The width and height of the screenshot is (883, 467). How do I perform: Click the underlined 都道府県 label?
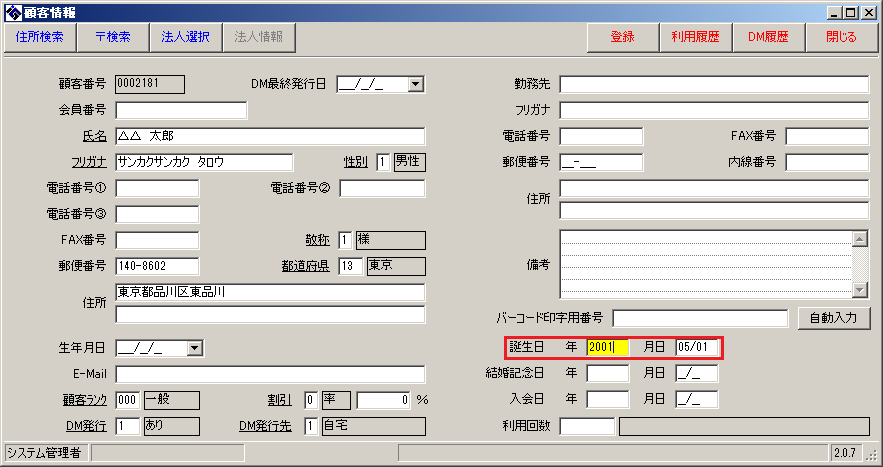tap(305, 266)
